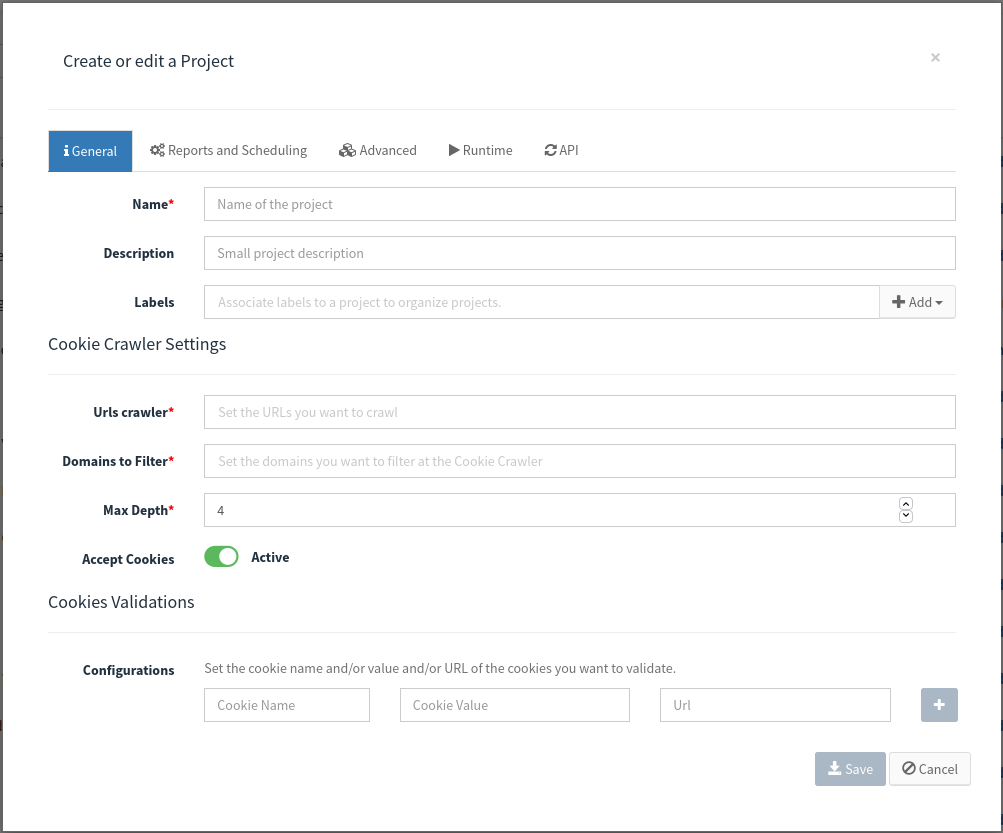The image size is (1003, 833).
Task: Click the Cookie Crawler Settings heading
Action: tap(137, 344)
